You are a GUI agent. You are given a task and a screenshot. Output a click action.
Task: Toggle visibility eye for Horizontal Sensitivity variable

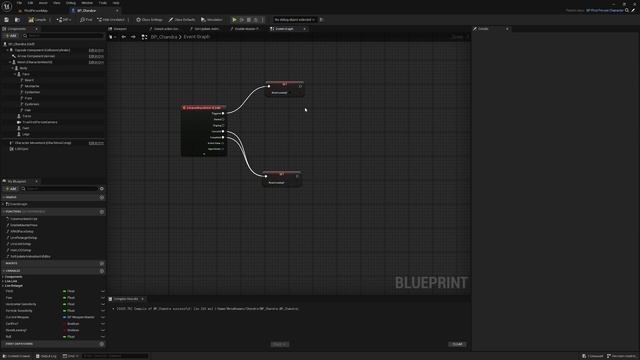[103, 304]
